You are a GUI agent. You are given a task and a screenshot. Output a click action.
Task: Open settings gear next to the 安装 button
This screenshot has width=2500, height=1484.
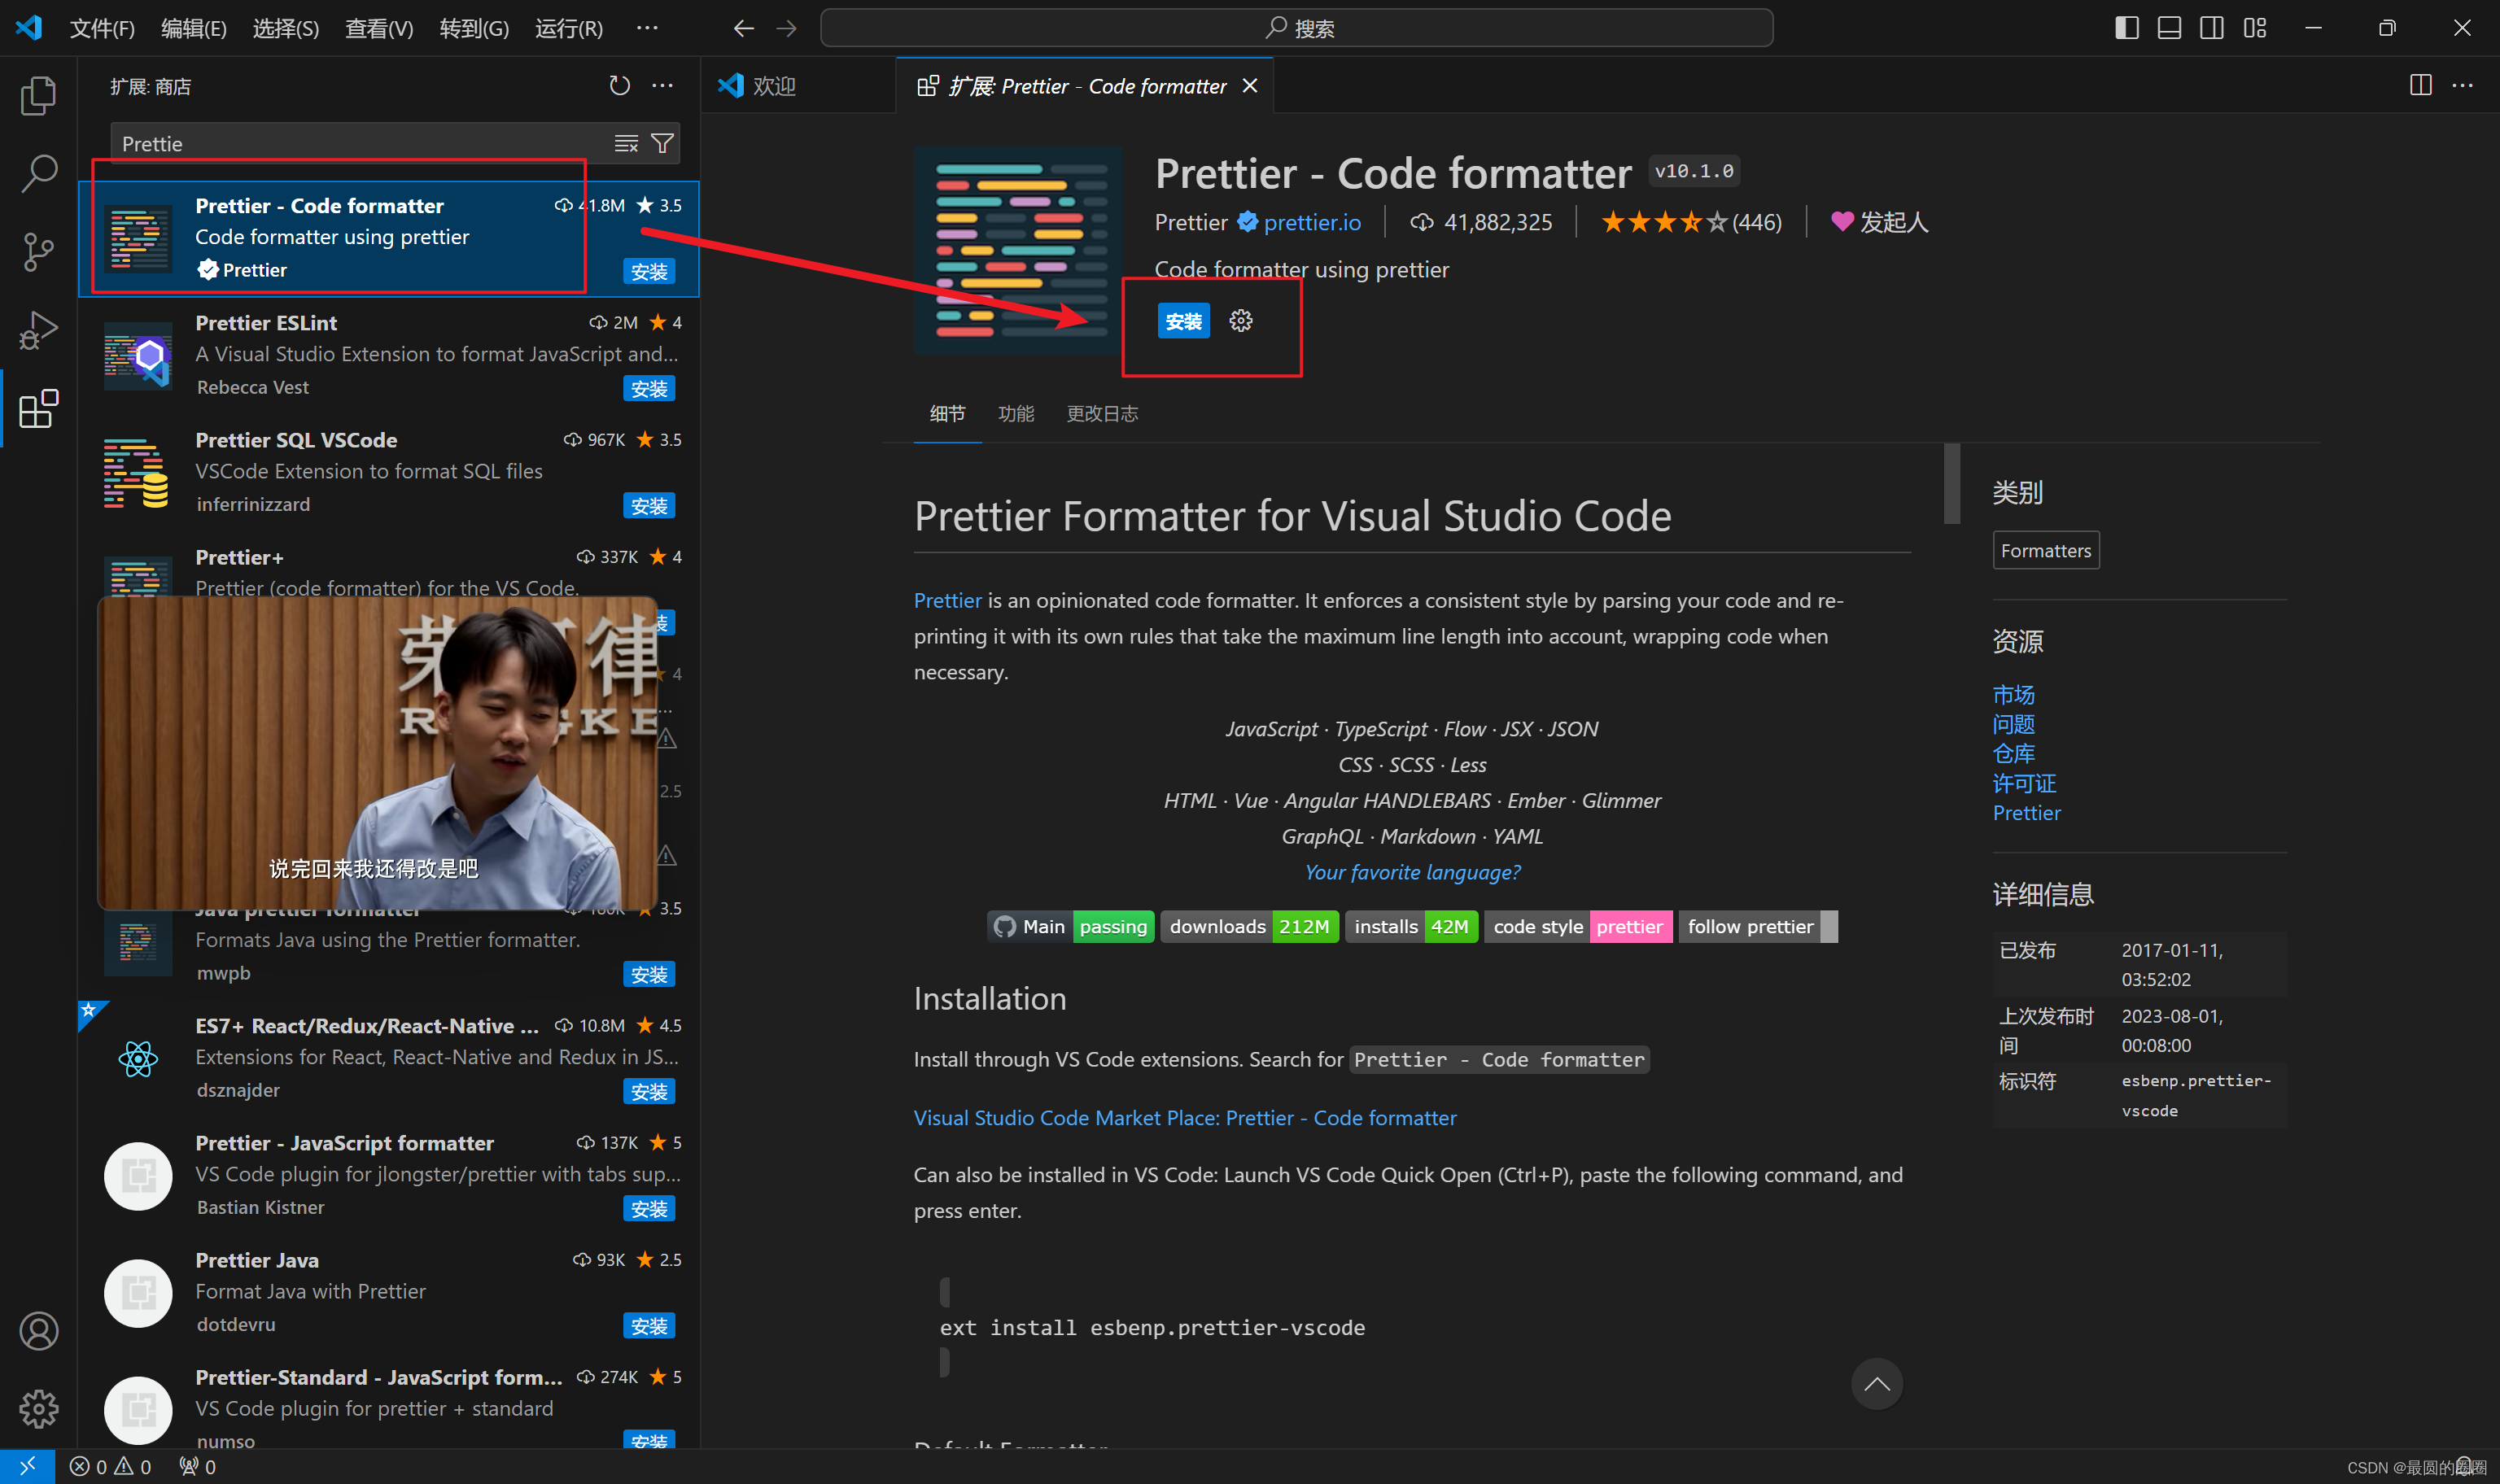point(1240,321)
